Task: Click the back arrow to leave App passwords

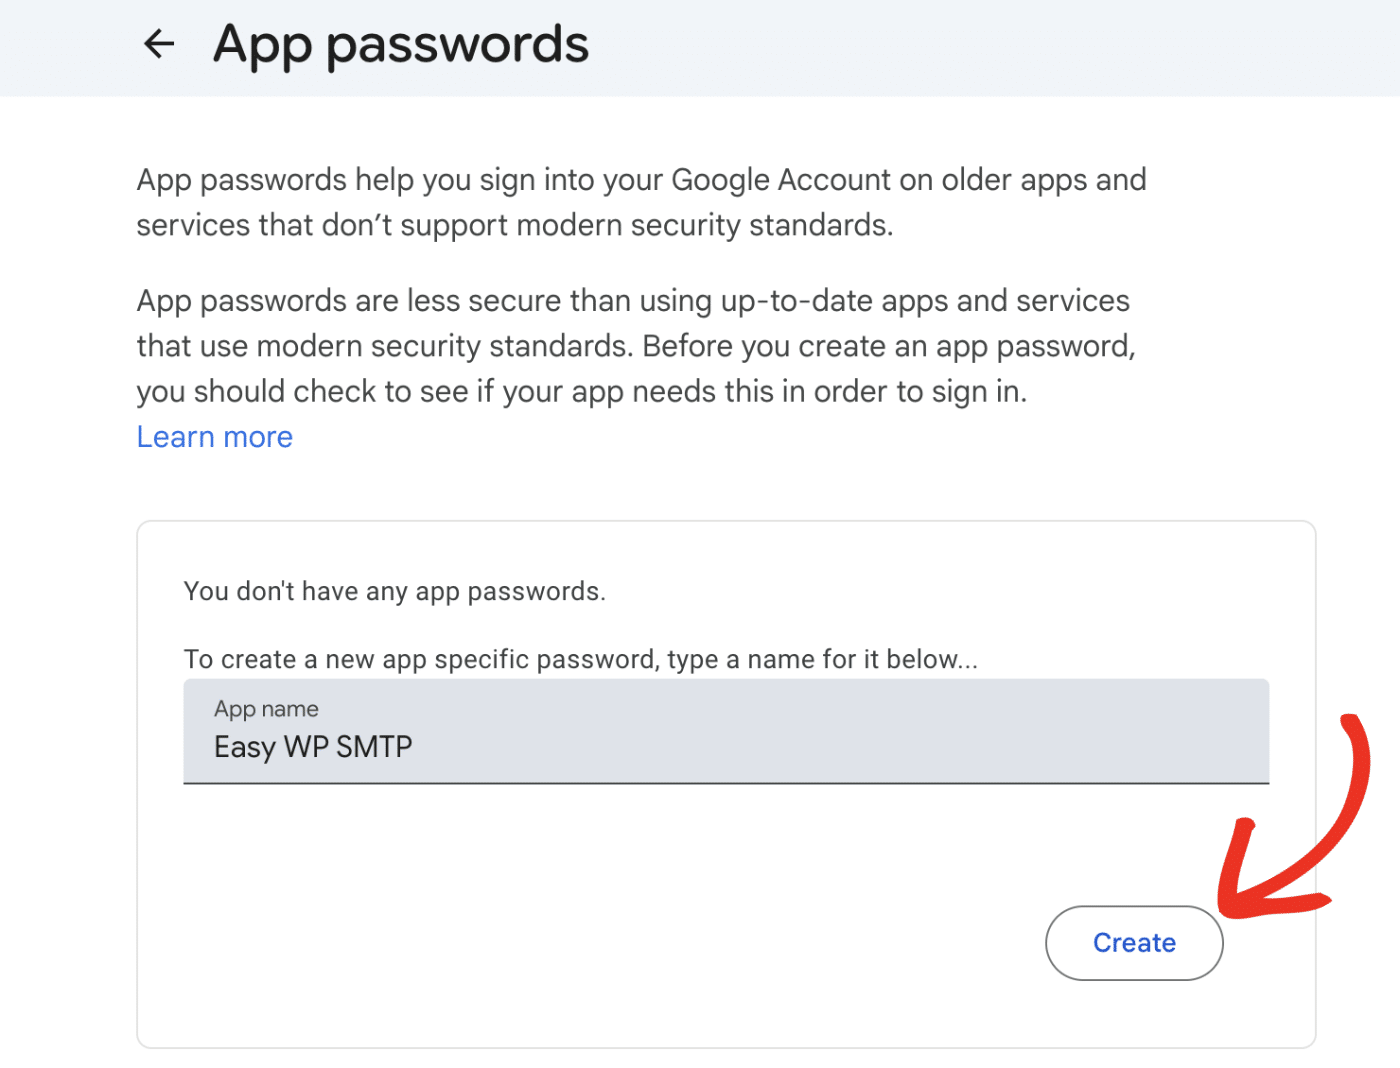Action: coord(158,43)
